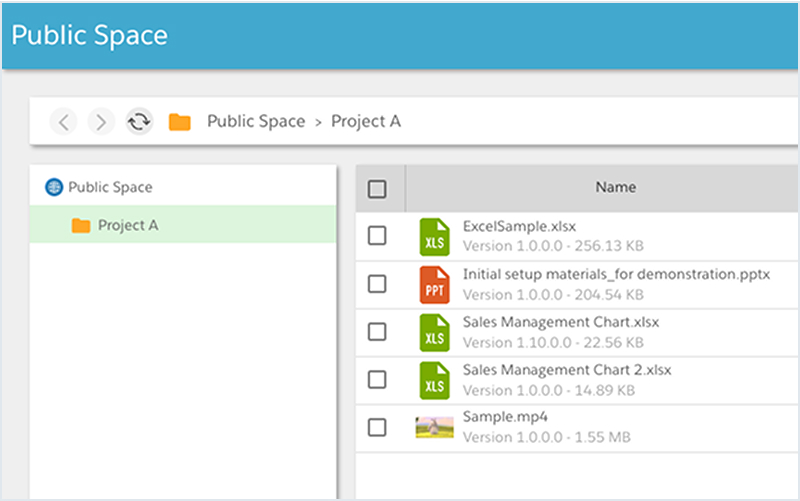This screenshot has height=501, width=800.
Task: Select the Sample.mp4 row checkbox
Action: pyautogui.click(x=377, y=428)
